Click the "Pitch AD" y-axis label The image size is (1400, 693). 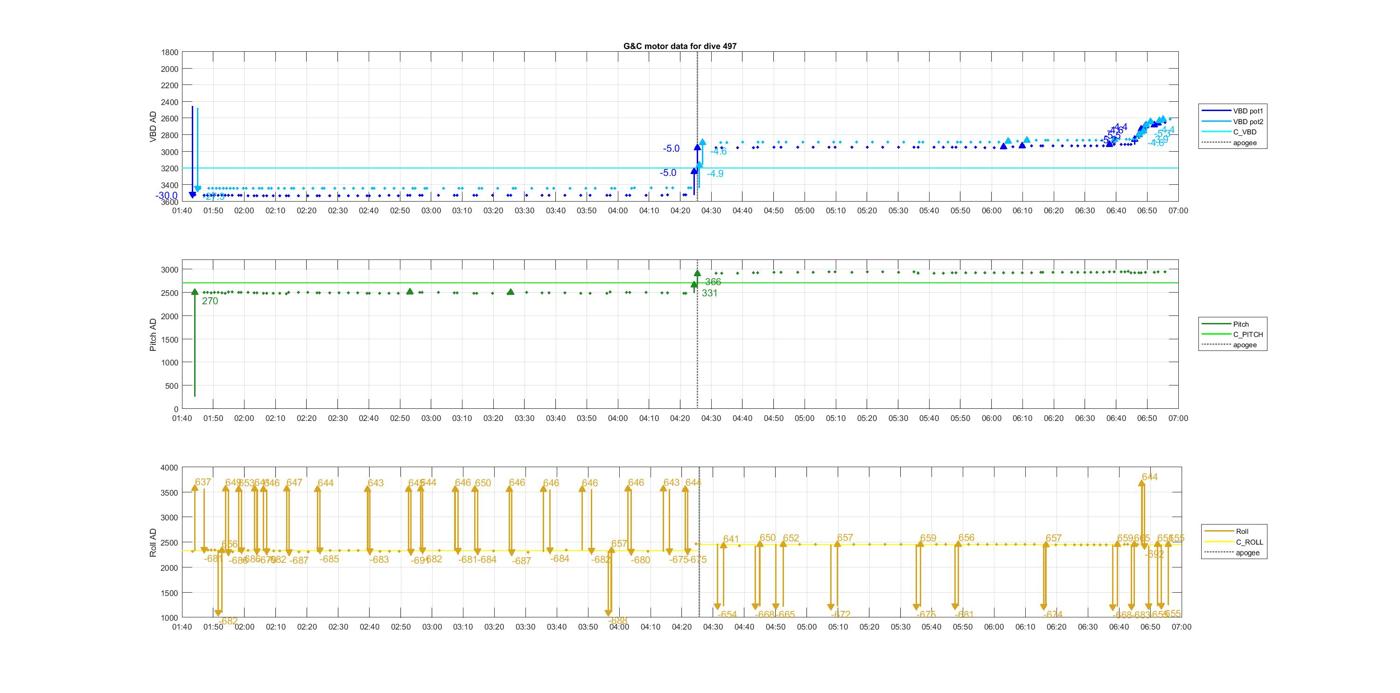[154, 334]
